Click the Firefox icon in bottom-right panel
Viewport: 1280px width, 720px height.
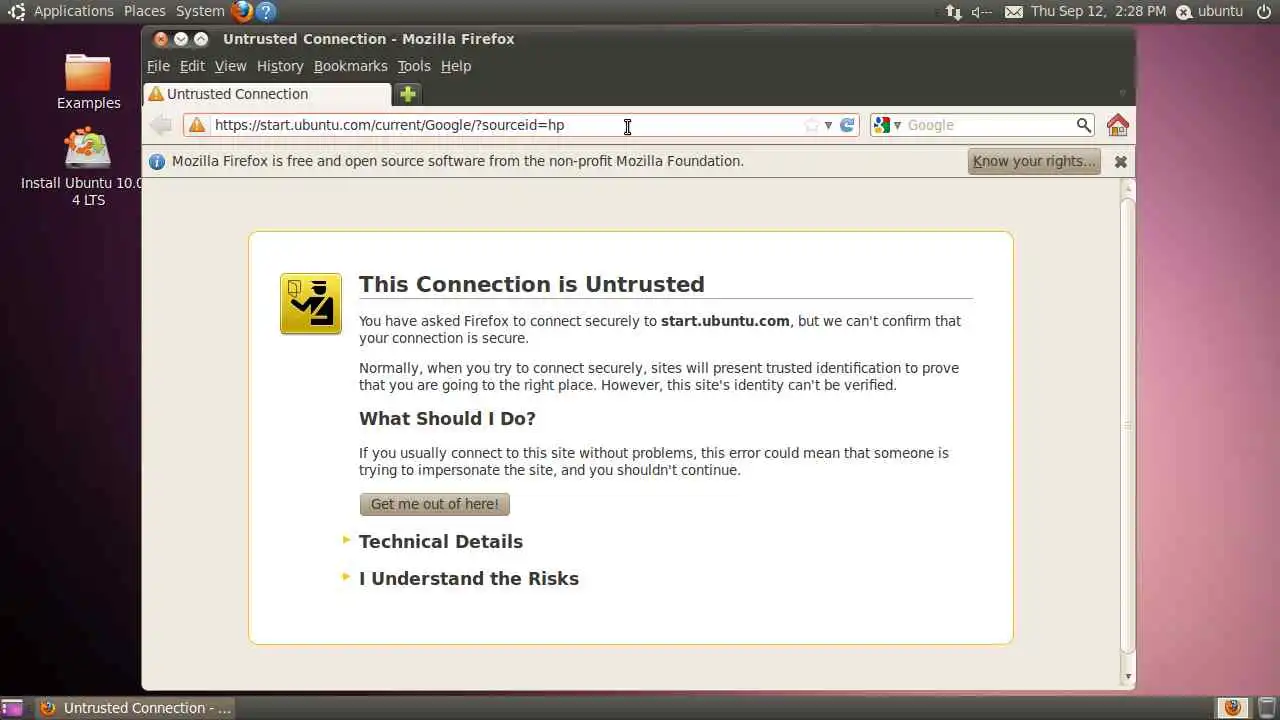pos(1232,708)
